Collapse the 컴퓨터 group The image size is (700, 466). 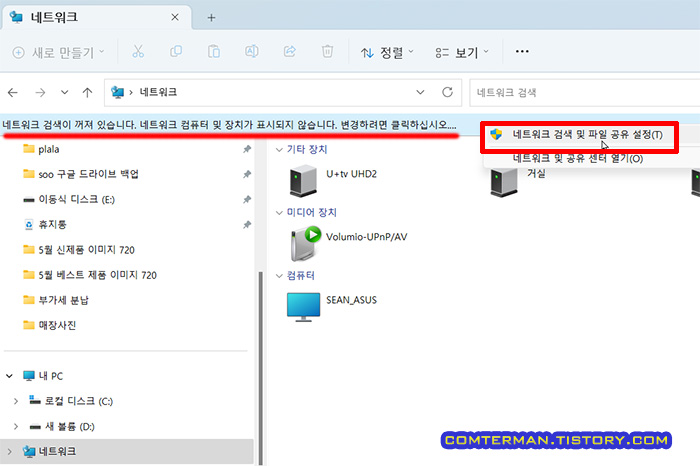279,276
